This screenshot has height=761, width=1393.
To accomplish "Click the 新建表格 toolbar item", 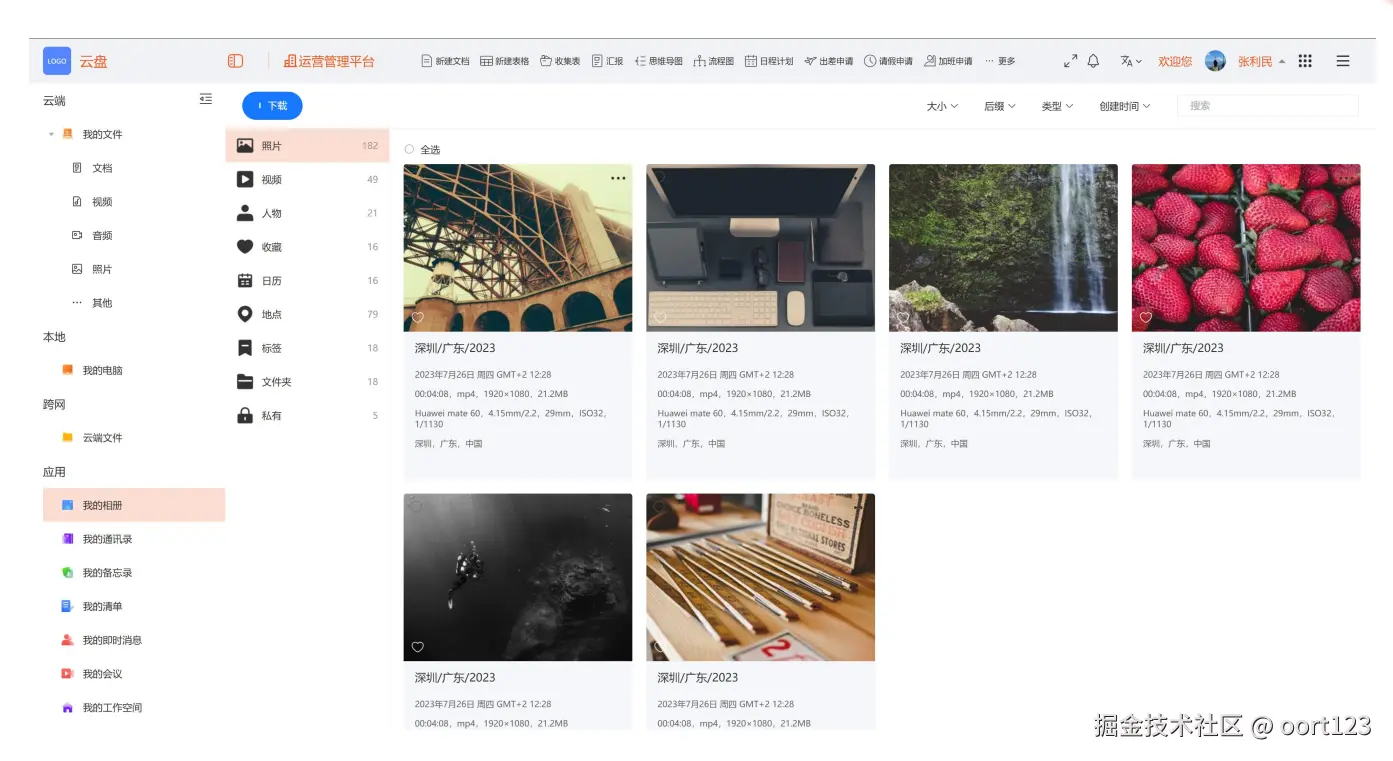I will pos(505,61).
